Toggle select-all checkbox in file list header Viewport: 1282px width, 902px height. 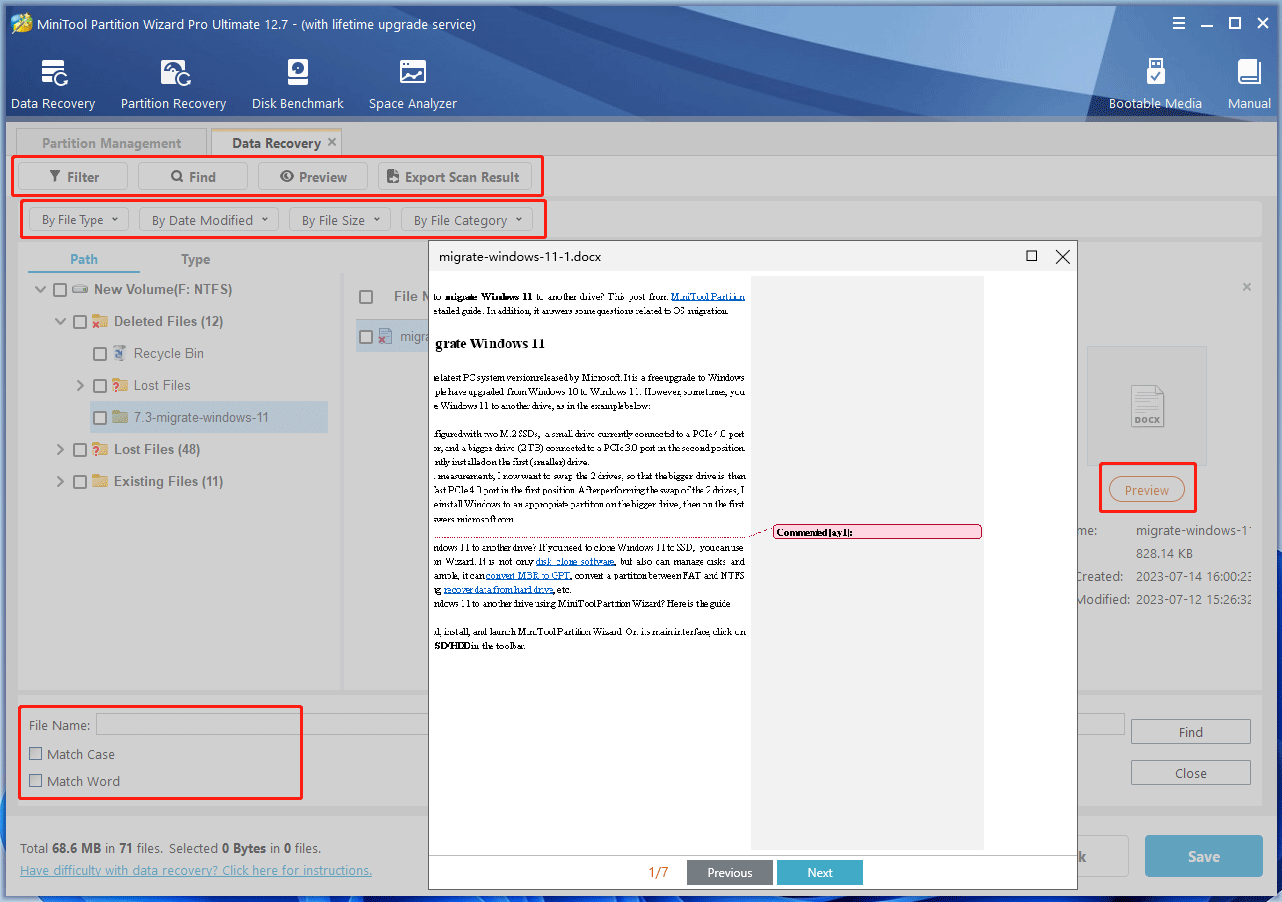click(366, 297)
